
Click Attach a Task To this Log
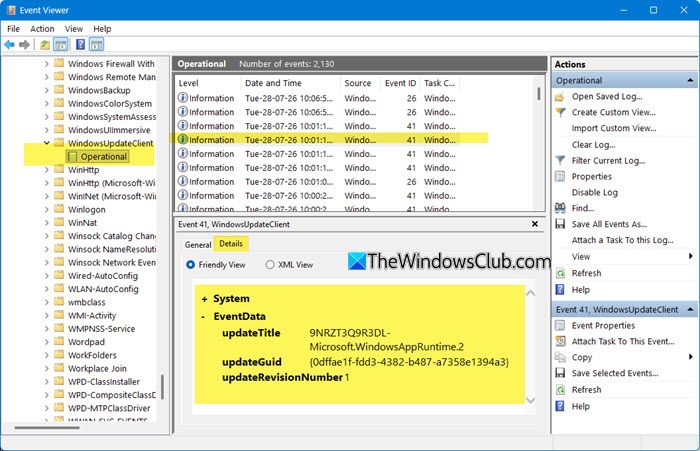point(622,240)
